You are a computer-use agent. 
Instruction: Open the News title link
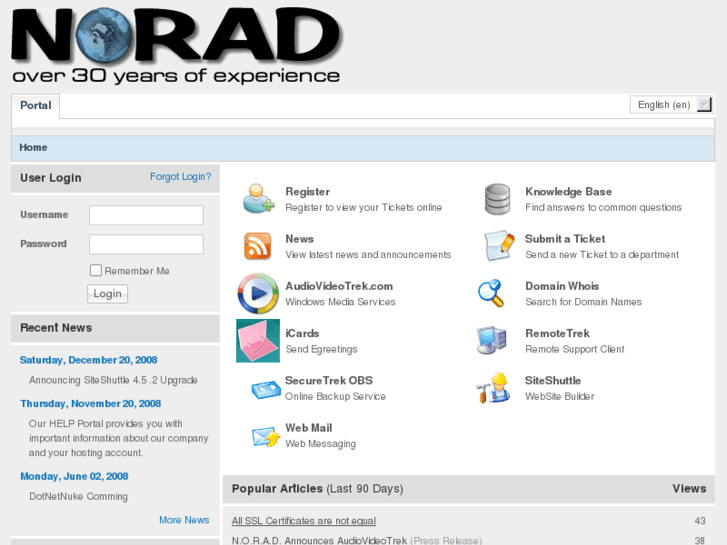pos(300,239)
